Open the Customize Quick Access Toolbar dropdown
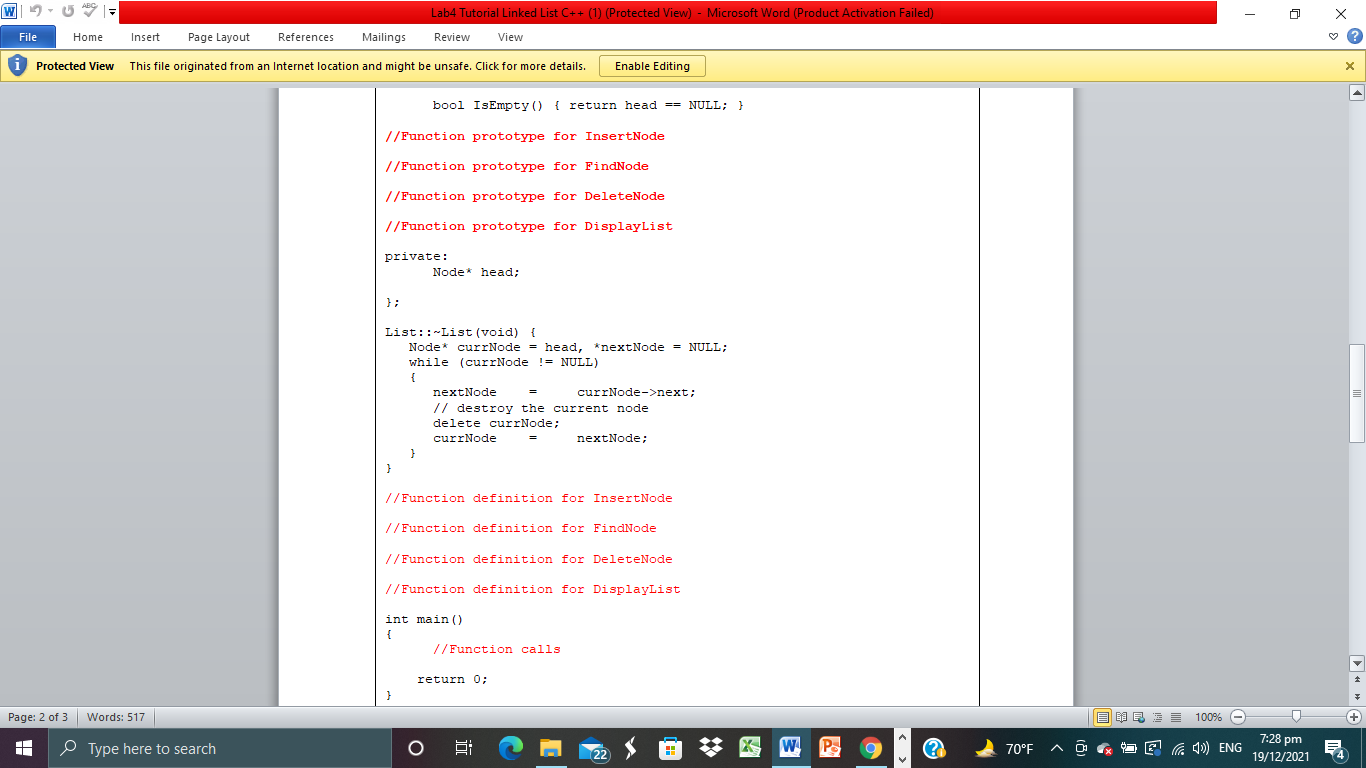The width and height of the screenshot is (1366, 768). click(x=110, y=12)
